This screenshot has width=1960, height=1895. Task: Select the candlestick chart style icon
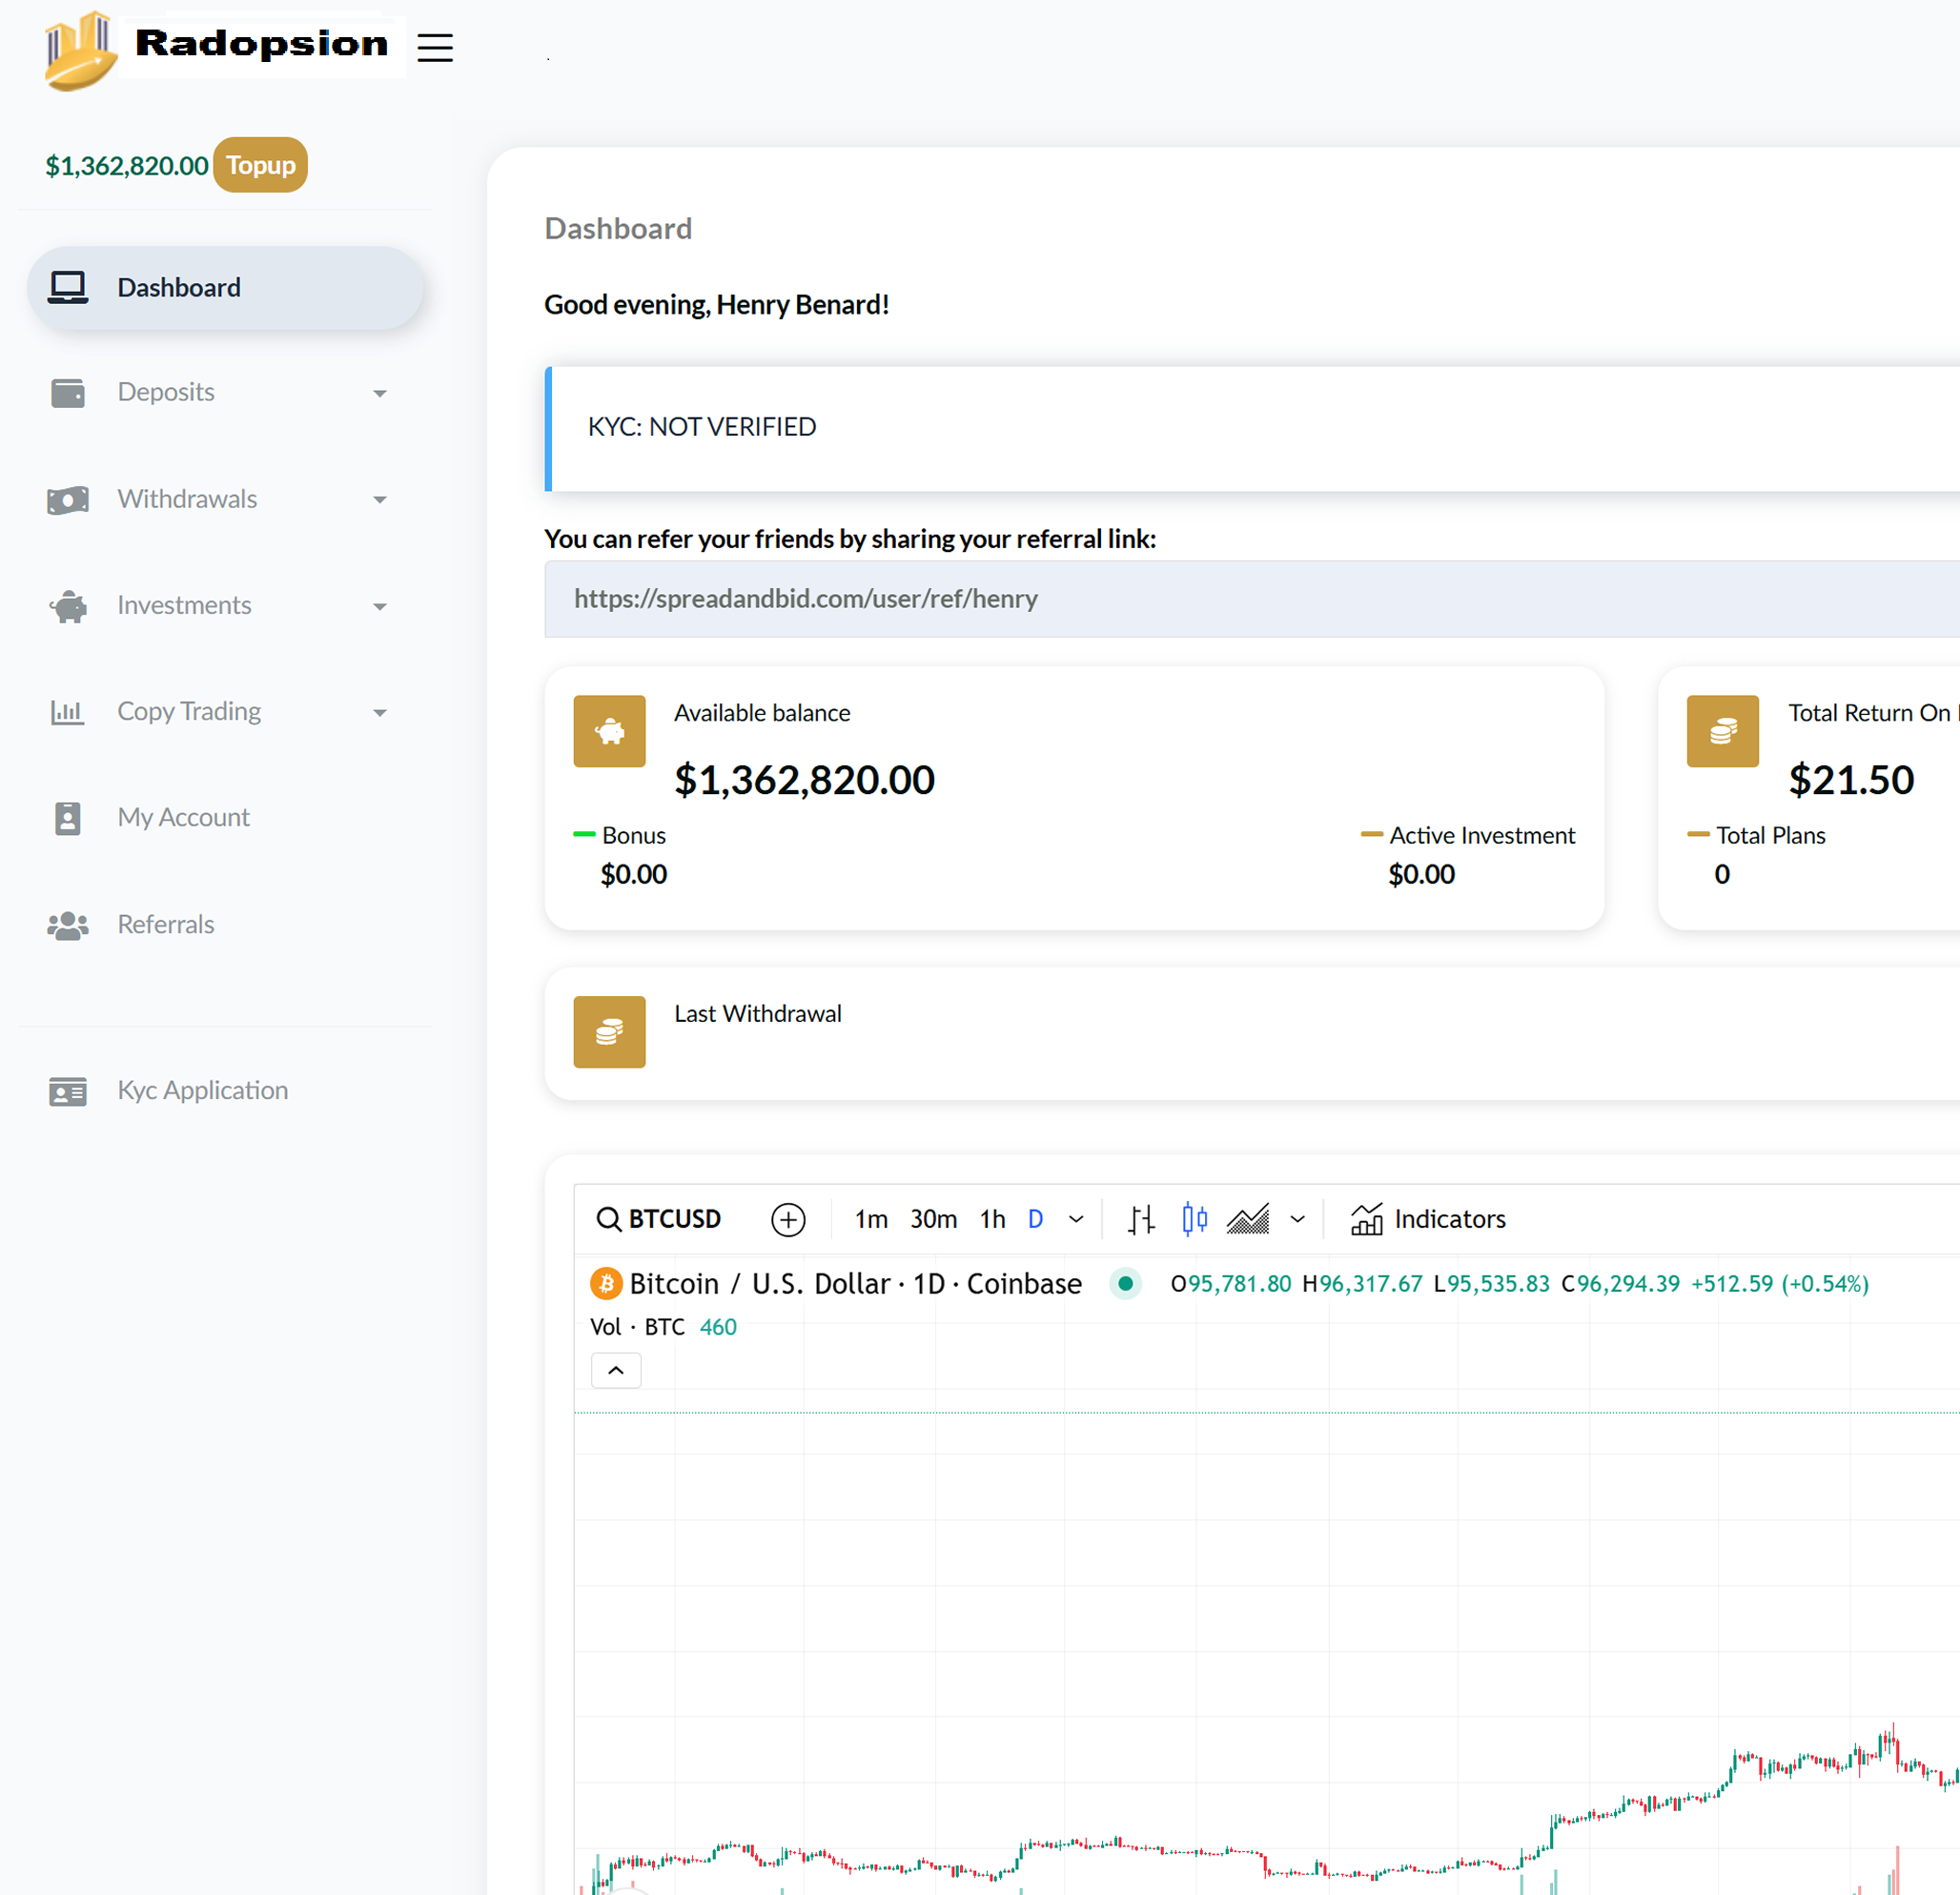pyautogui.click(x=1195, y=1219)
